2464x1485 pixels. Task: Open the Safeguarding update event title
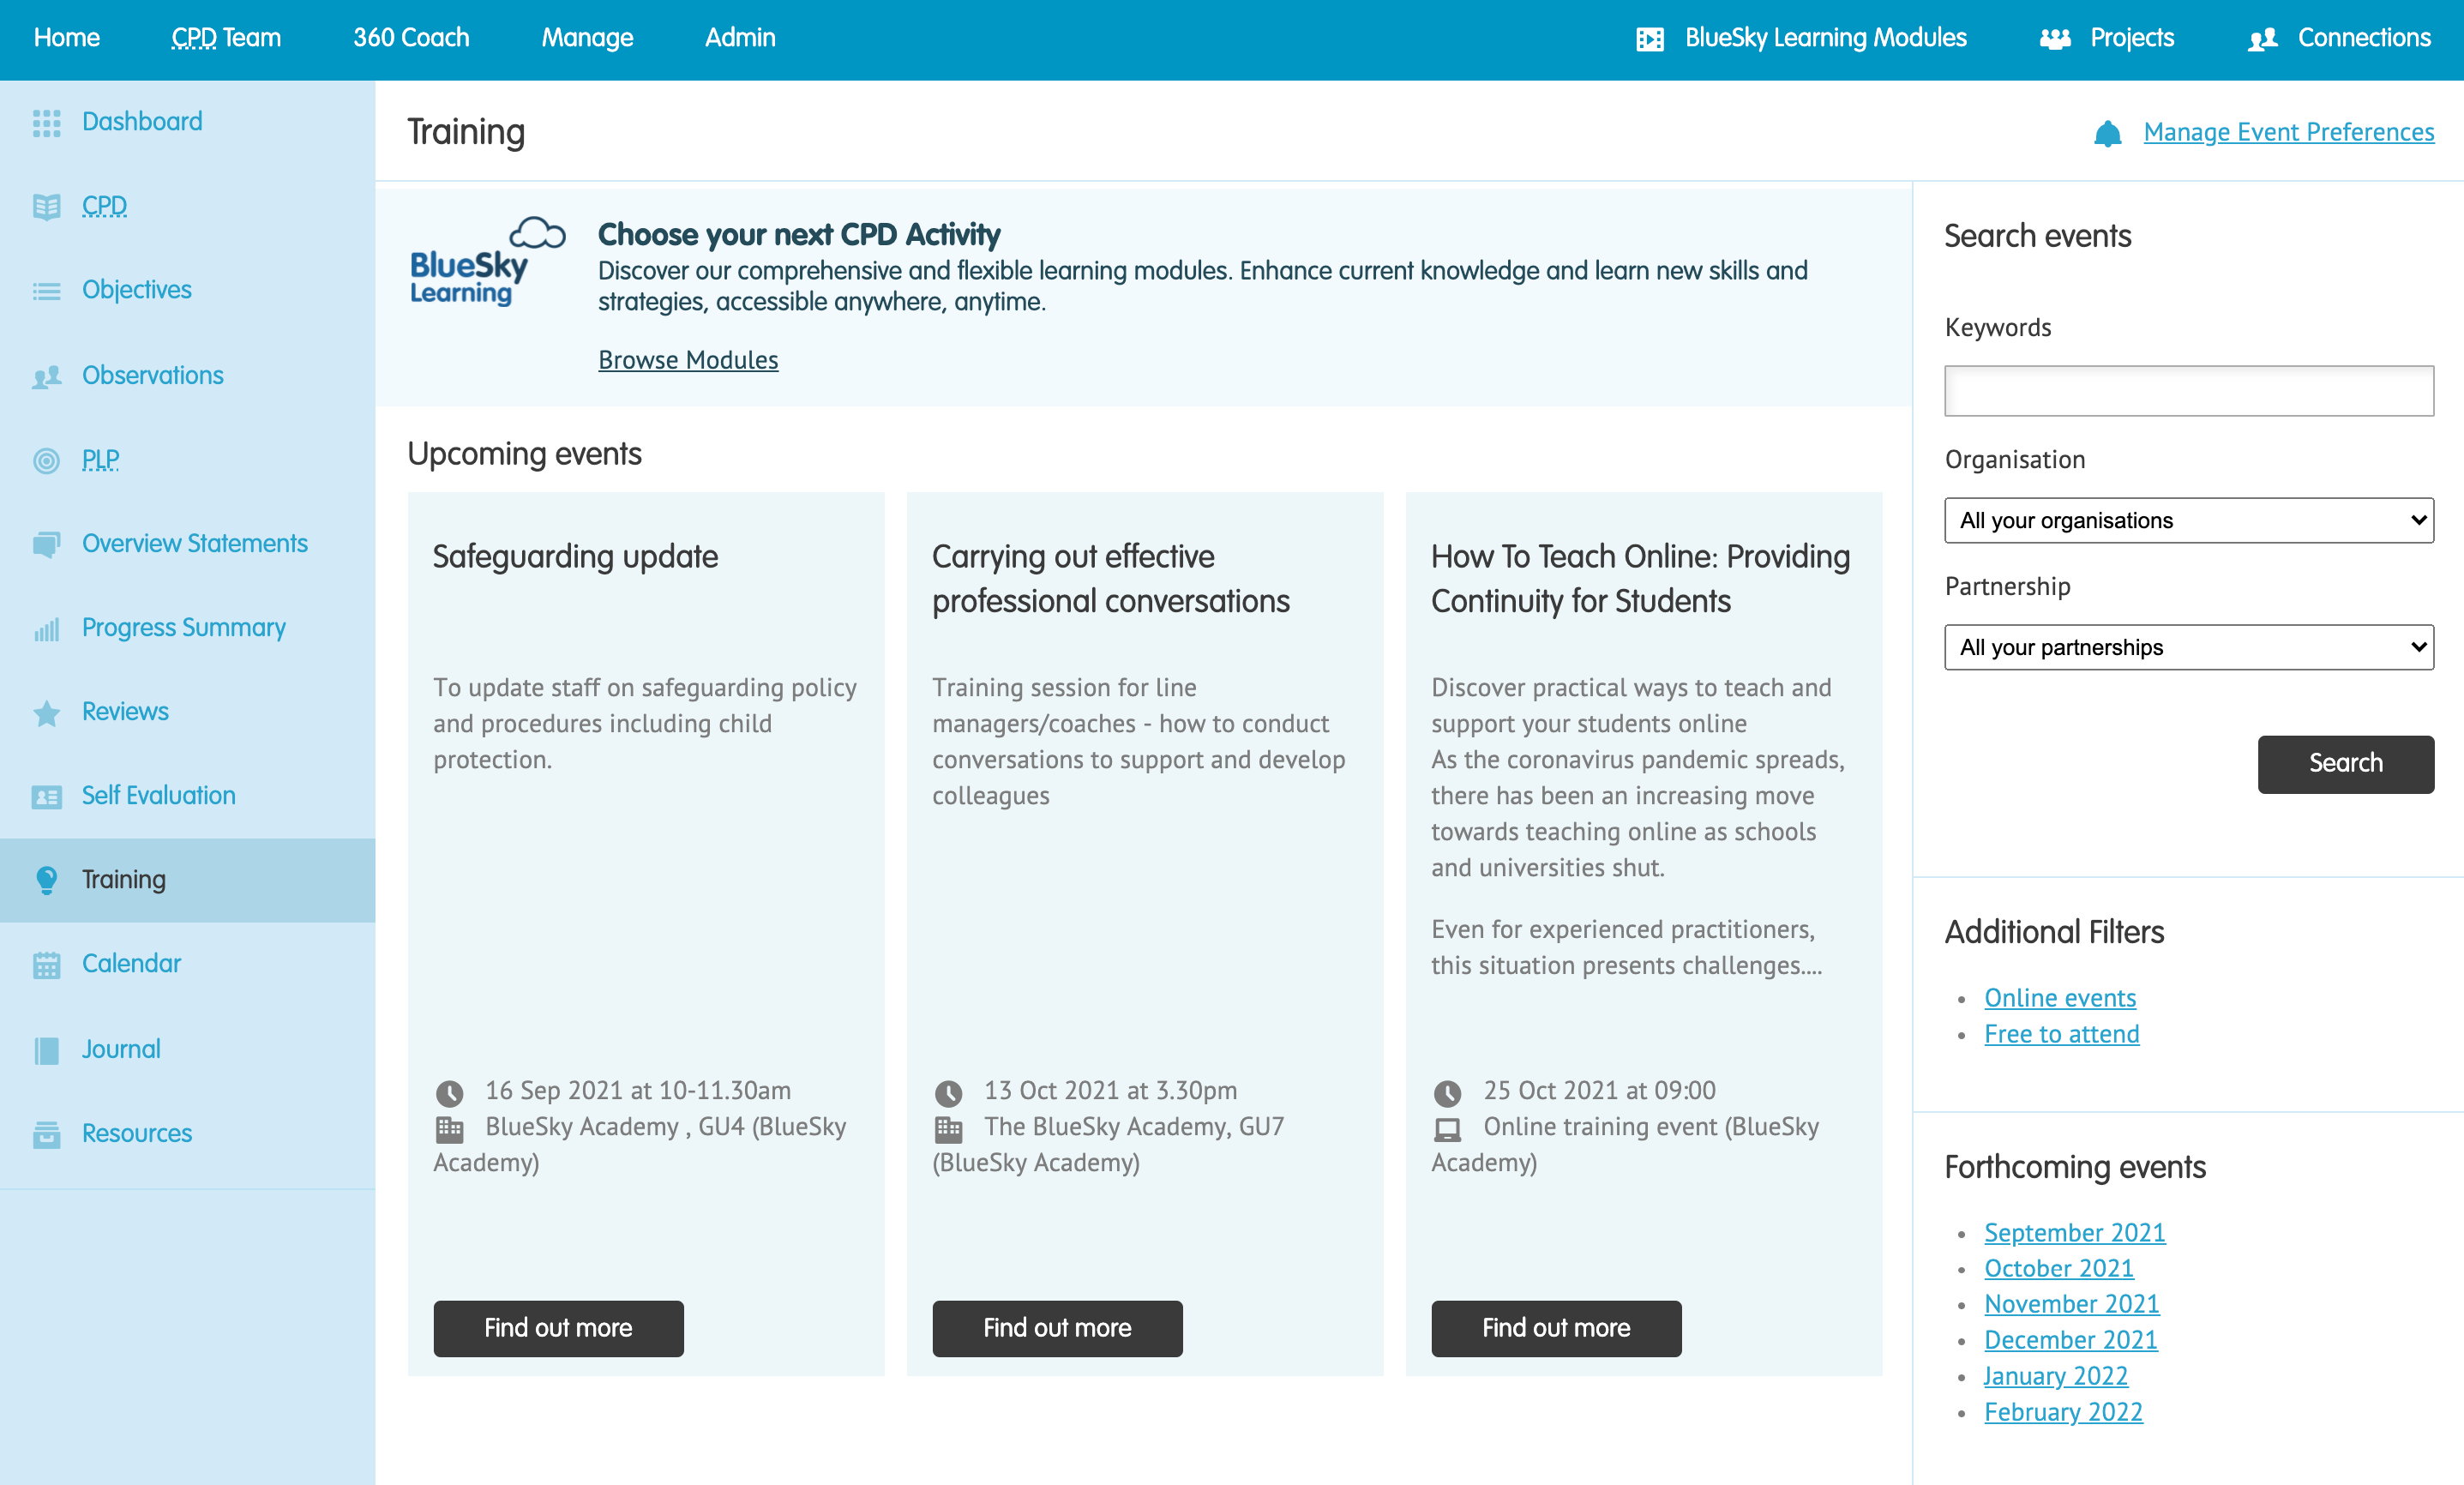tap(575, 557)
